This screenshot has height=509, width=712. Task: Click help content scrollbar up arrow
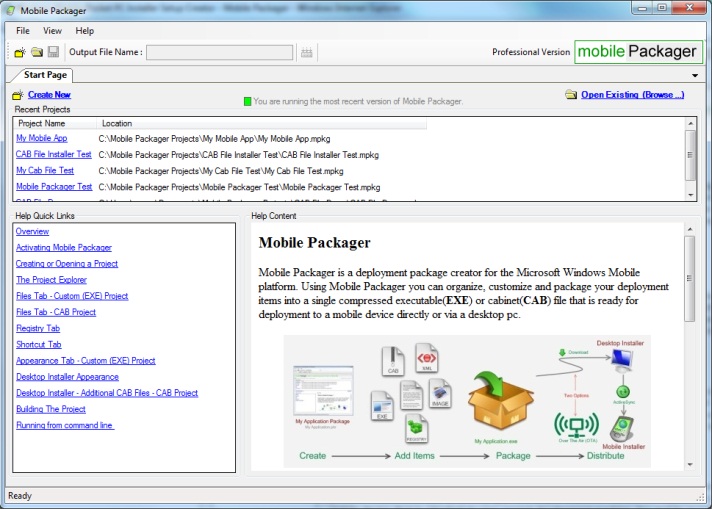690,229
